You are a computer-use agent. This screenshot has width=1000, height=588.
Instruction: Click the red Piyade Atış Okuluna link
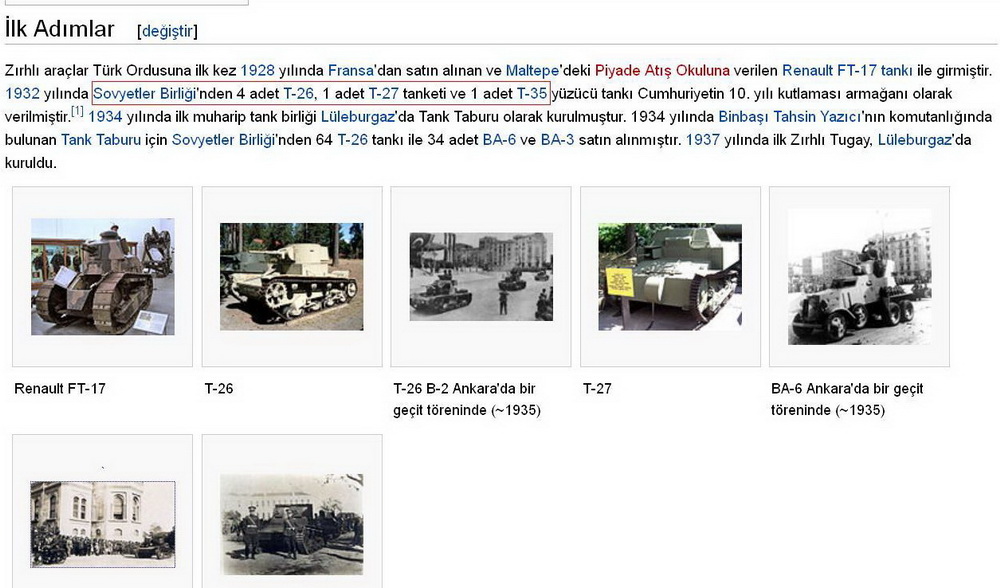coord(662,71)
